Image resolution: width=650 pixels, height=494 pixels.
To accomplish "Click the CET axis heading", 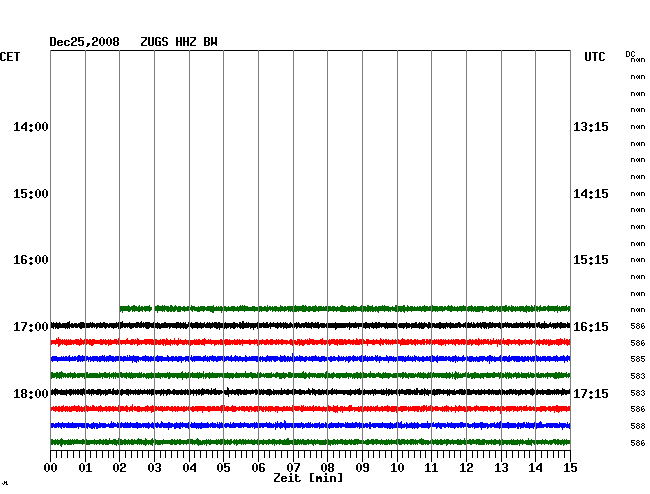I will [x=10, y=57].
